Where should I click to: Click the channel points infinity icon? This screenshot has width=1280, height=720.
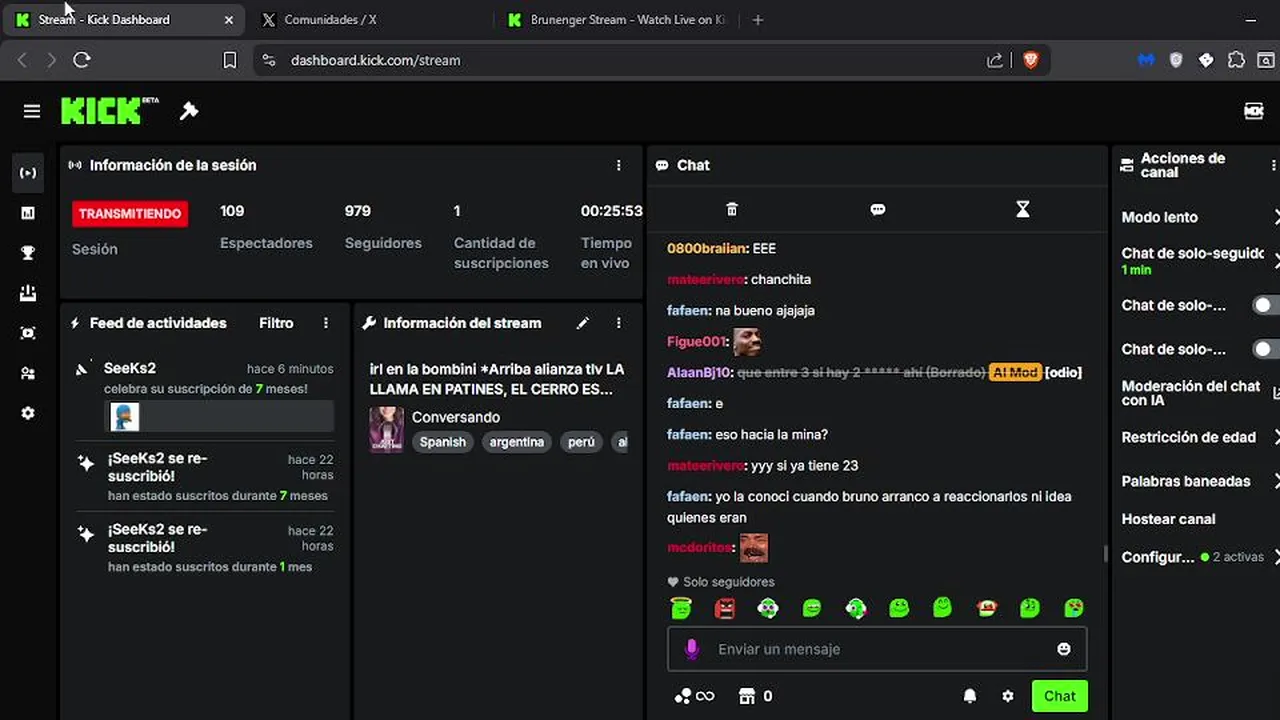point(695,696)
